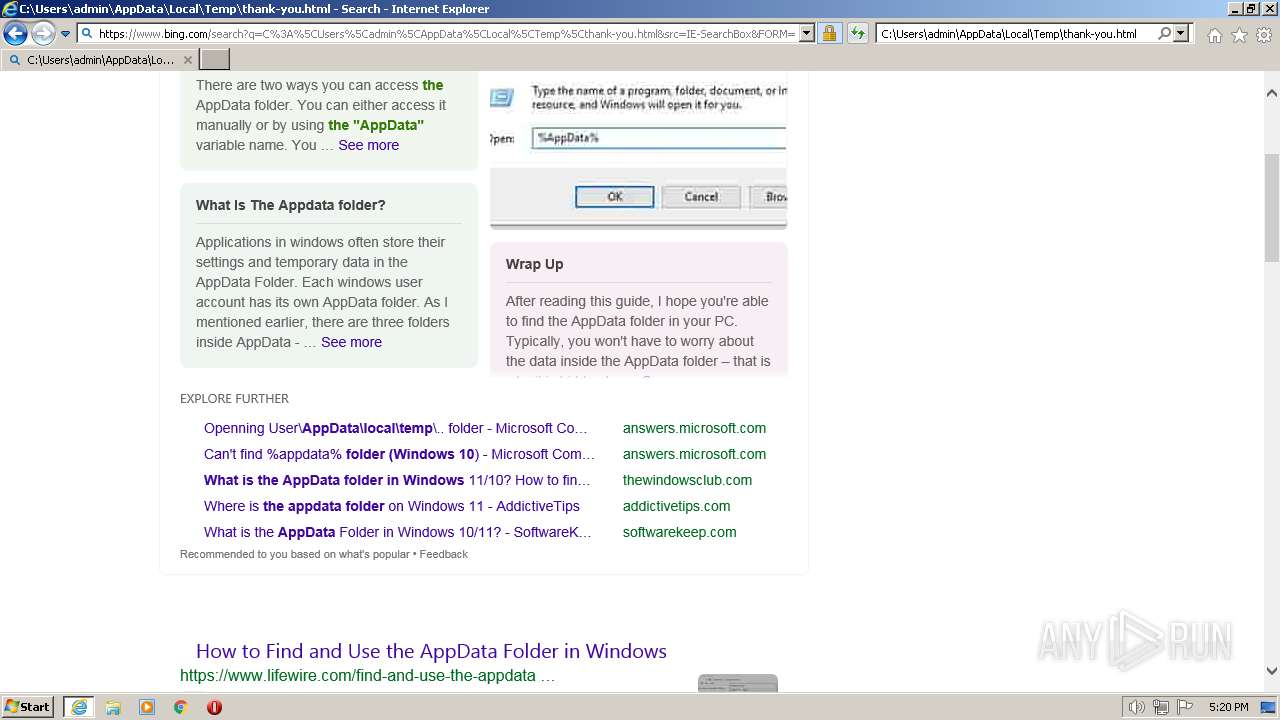The image size is (1280, 720).
Task: Click See more under AppData variable text
Action: pos(368,145)
